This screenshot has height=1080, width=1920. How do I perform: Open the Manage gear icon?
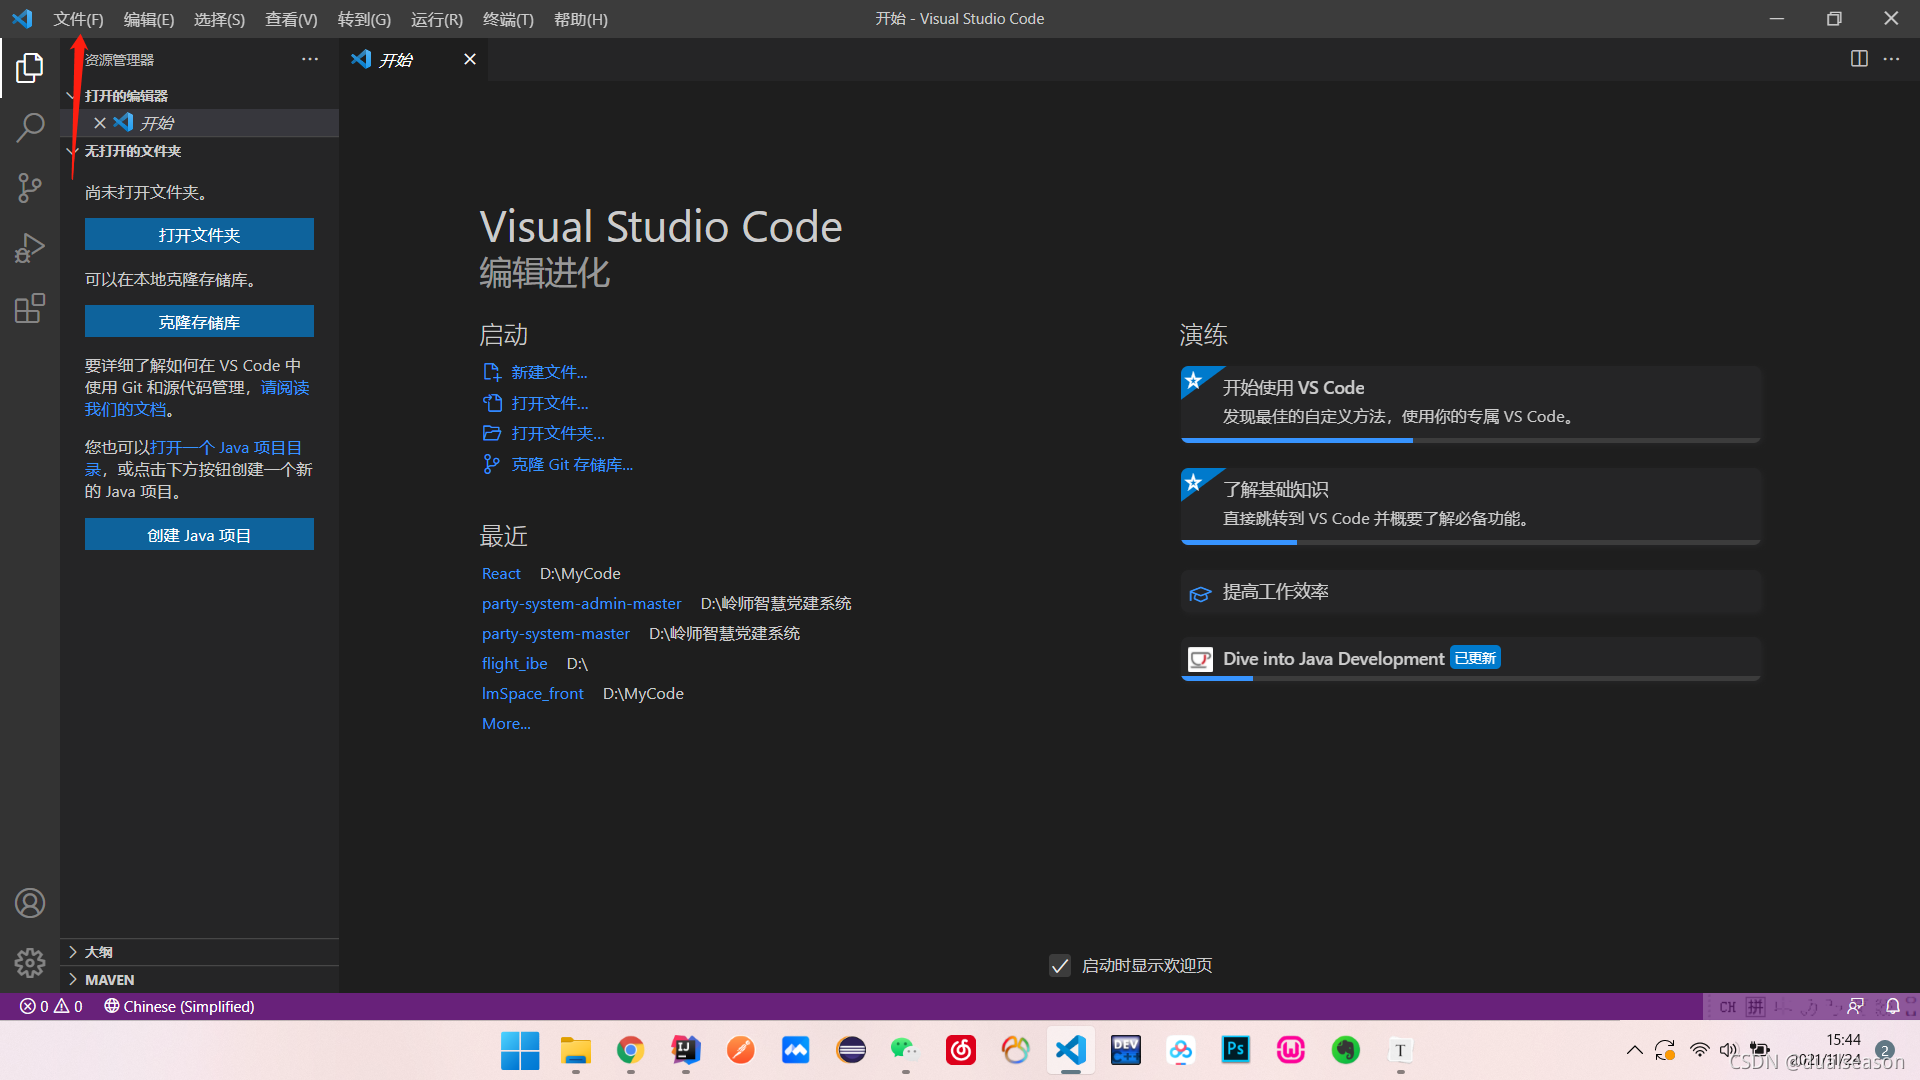tap(30, 963)
